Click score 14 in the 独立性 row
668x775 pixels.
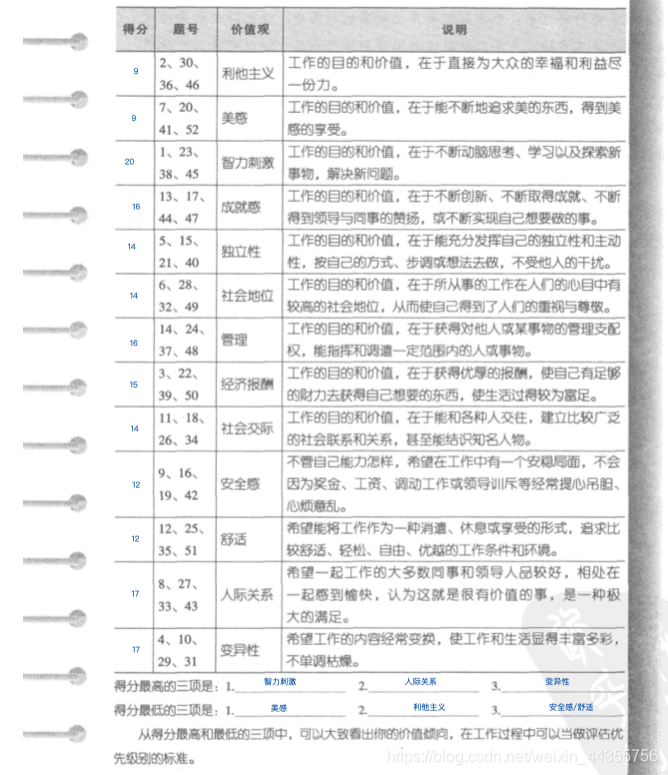click(131, 247)
